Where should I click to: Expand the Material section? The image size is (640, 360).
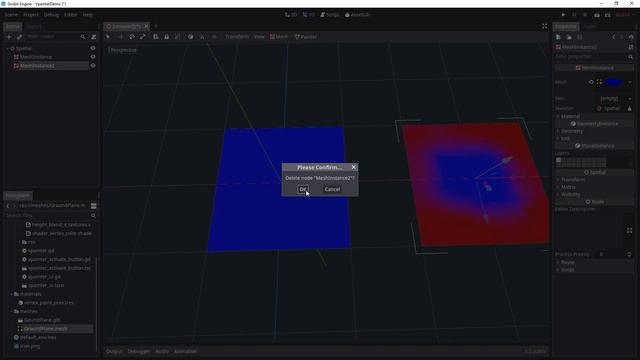570,116
